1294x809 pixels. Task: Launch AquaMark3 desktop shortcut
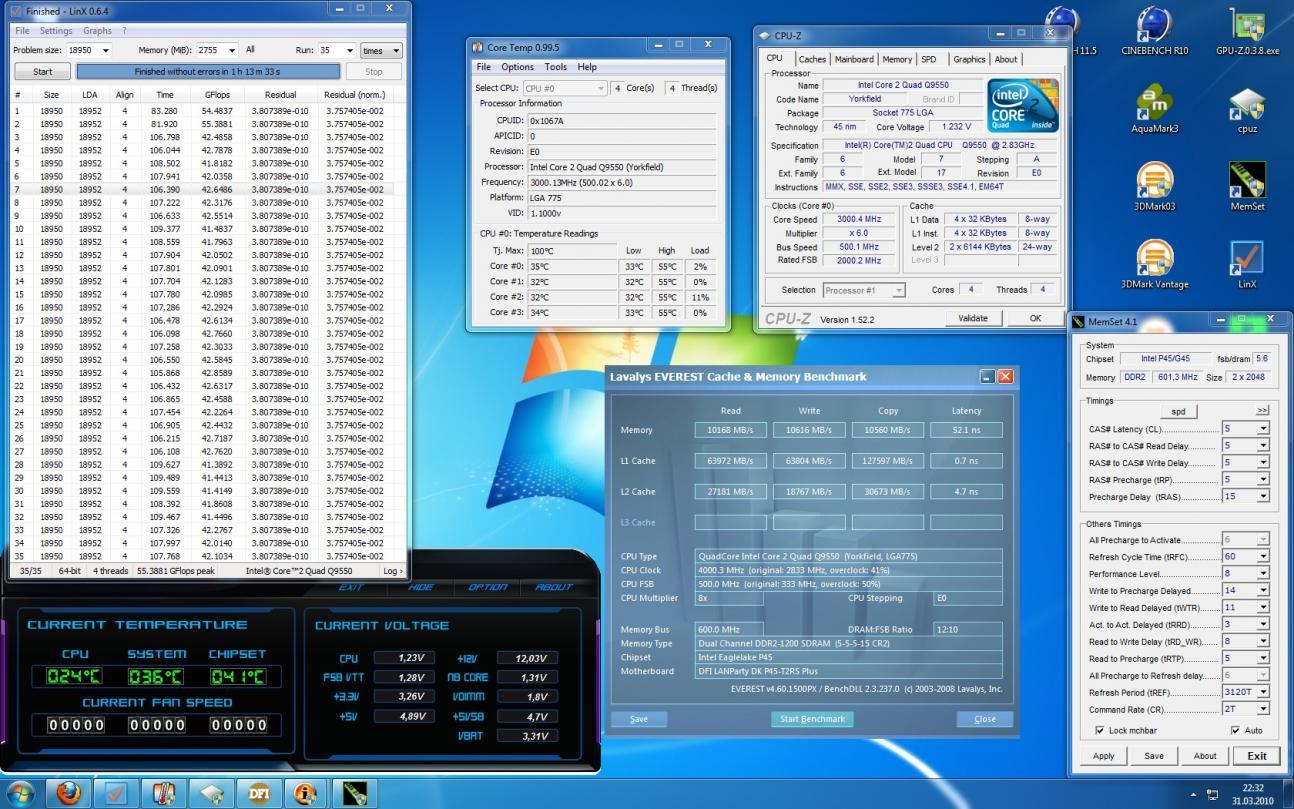(1154, 109)
